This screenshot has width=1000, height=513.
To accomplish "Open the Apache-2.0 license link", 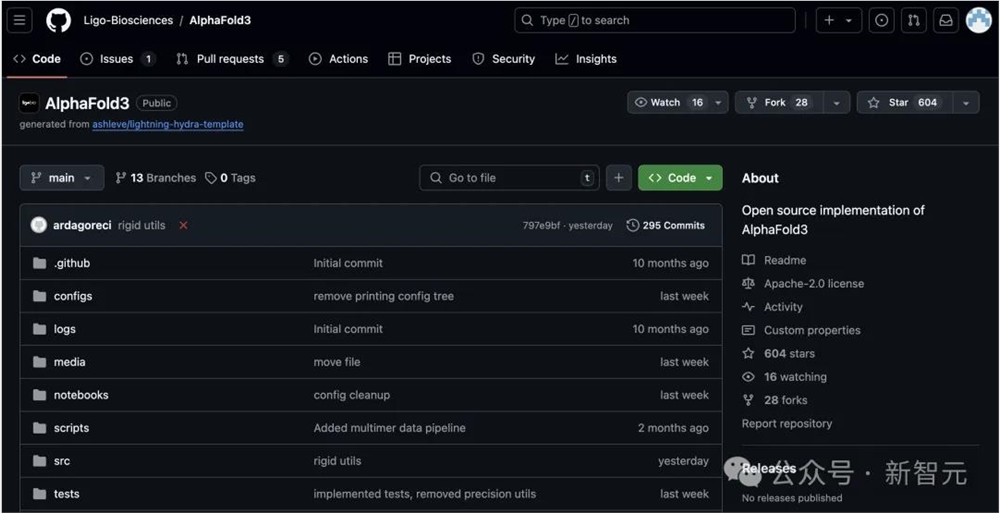I will pyautogui.click(x=803, y=283).
